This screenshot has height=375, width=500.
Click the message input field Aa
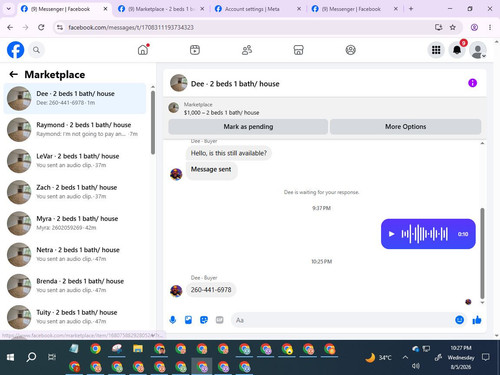point(342,320)
